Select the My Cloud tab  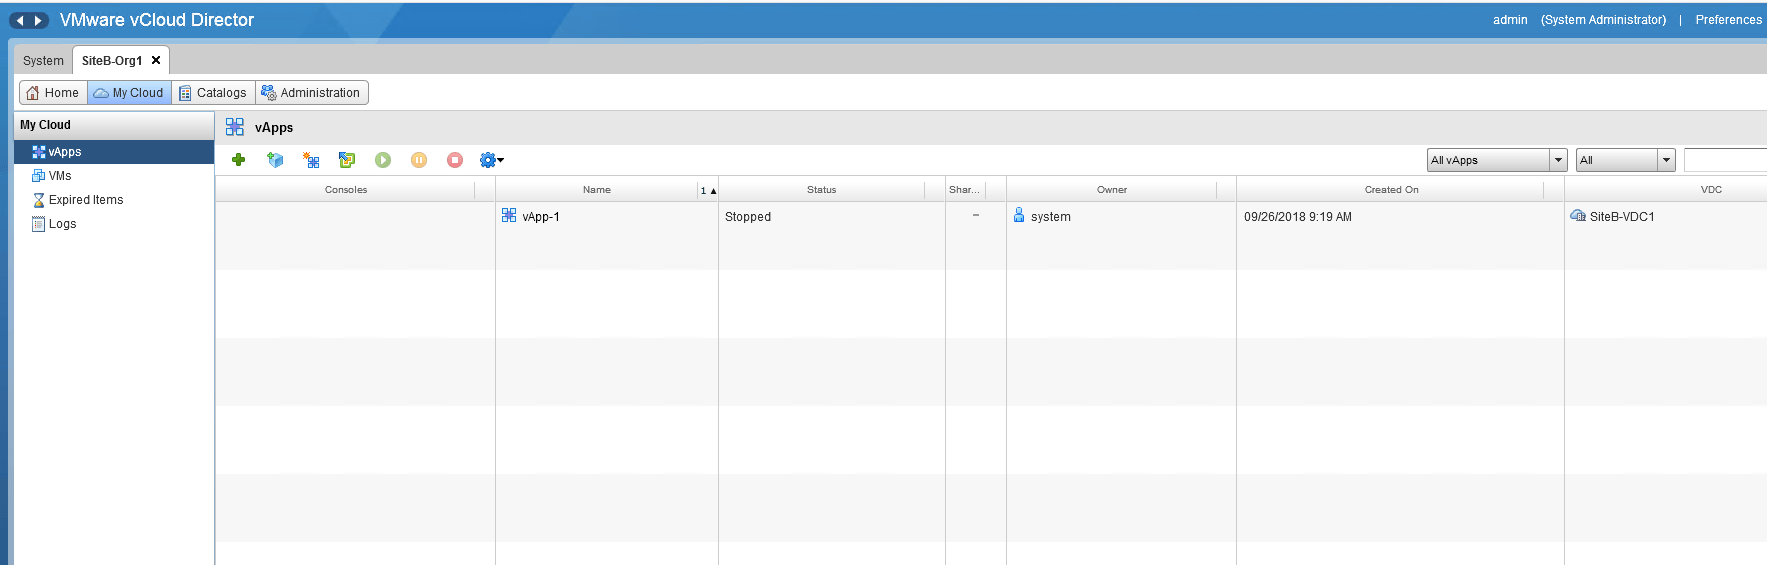129,93
